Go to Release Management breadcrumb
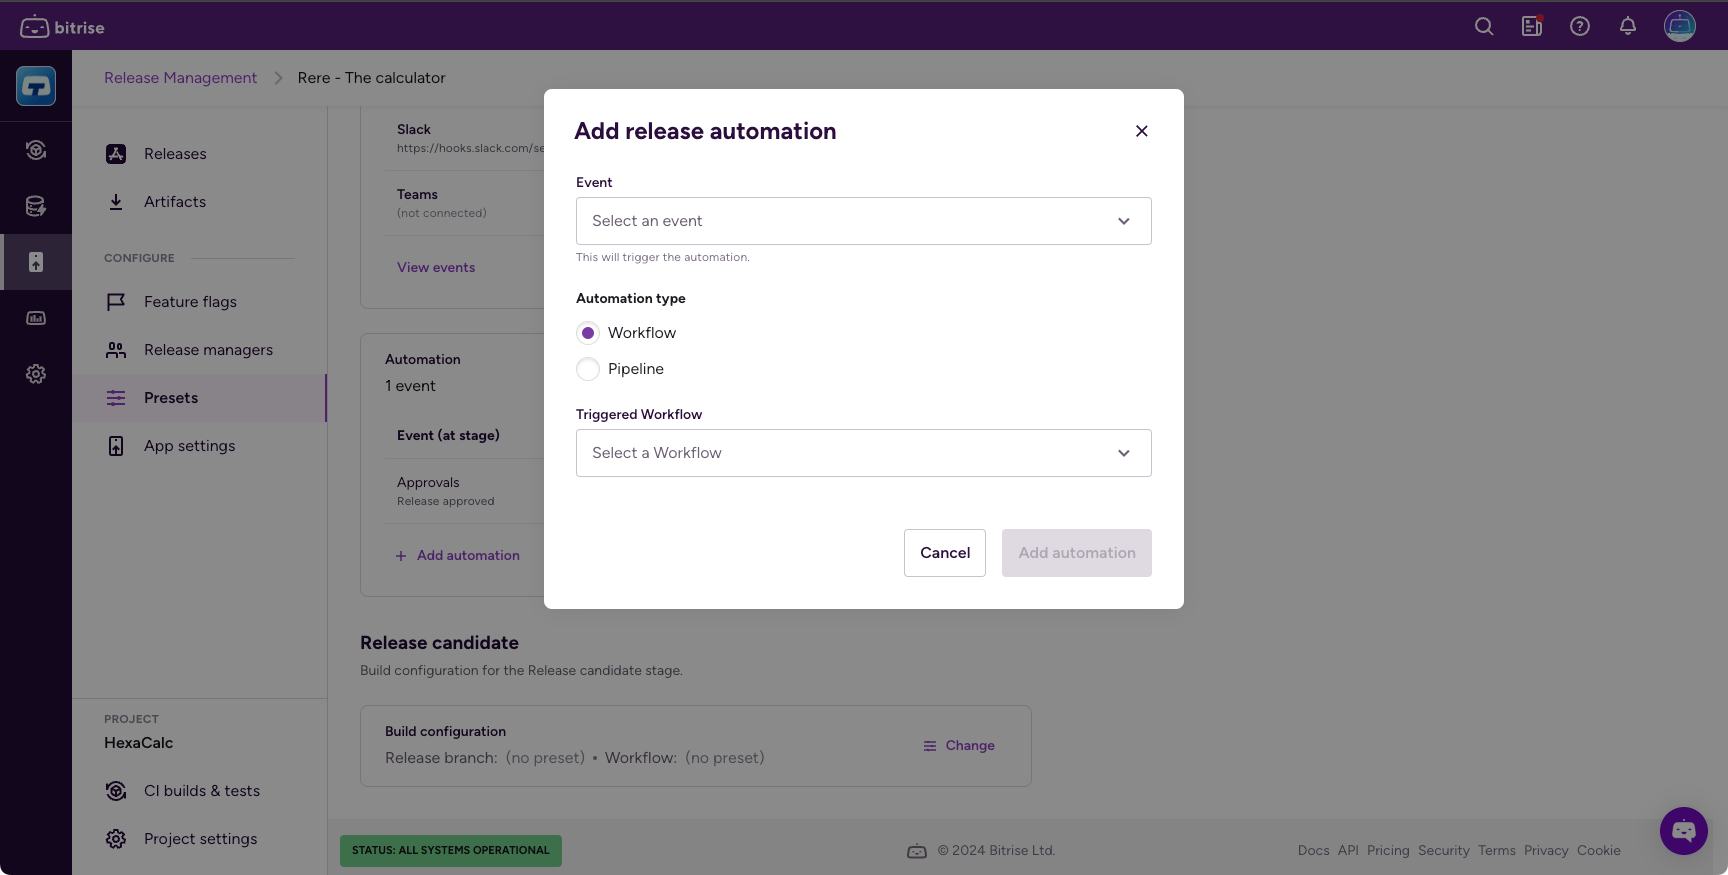The image size is (1728, 875). coord(180,78)
